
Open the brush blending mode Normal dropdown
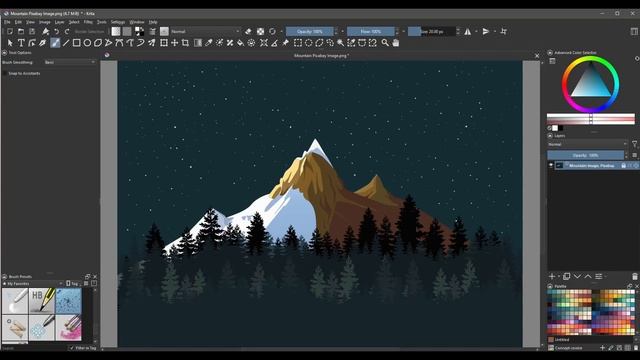point(205,31)
